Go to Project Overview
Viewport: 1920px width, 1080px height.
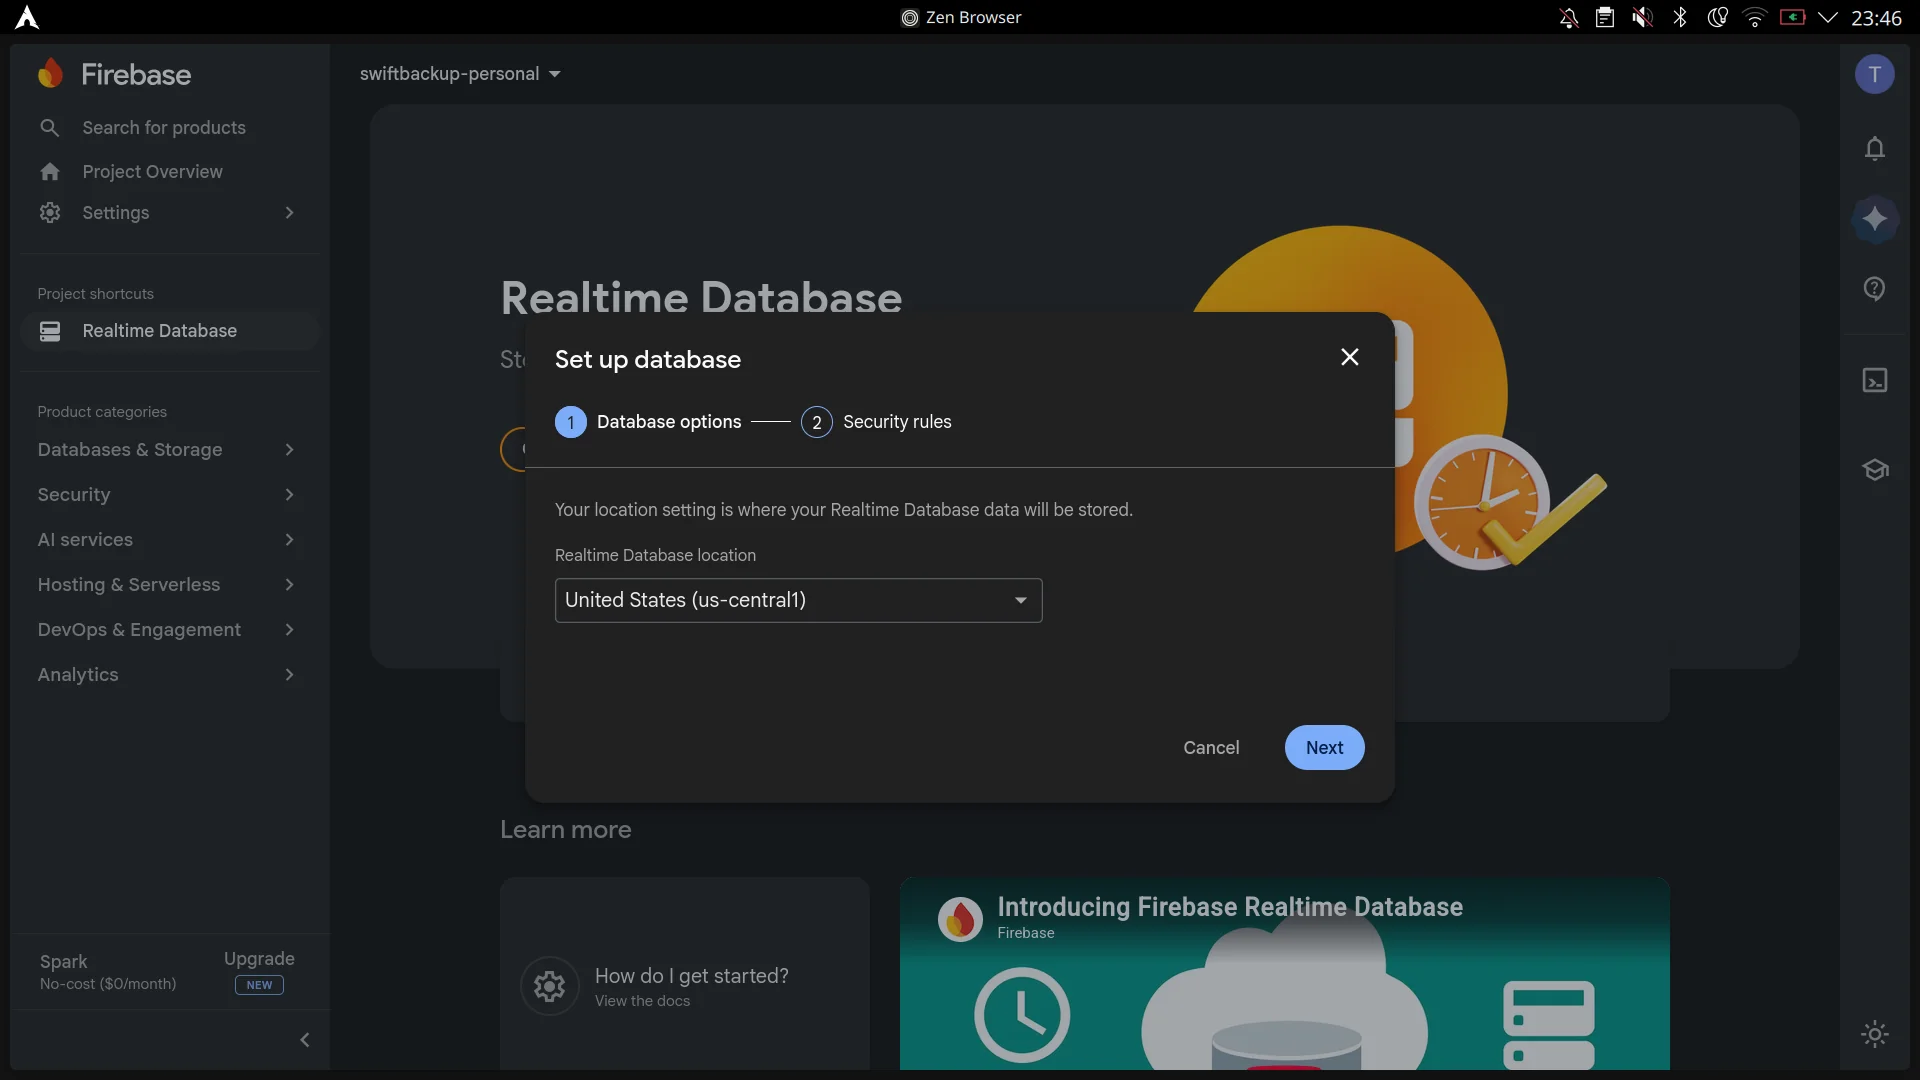tap(152, 171)
